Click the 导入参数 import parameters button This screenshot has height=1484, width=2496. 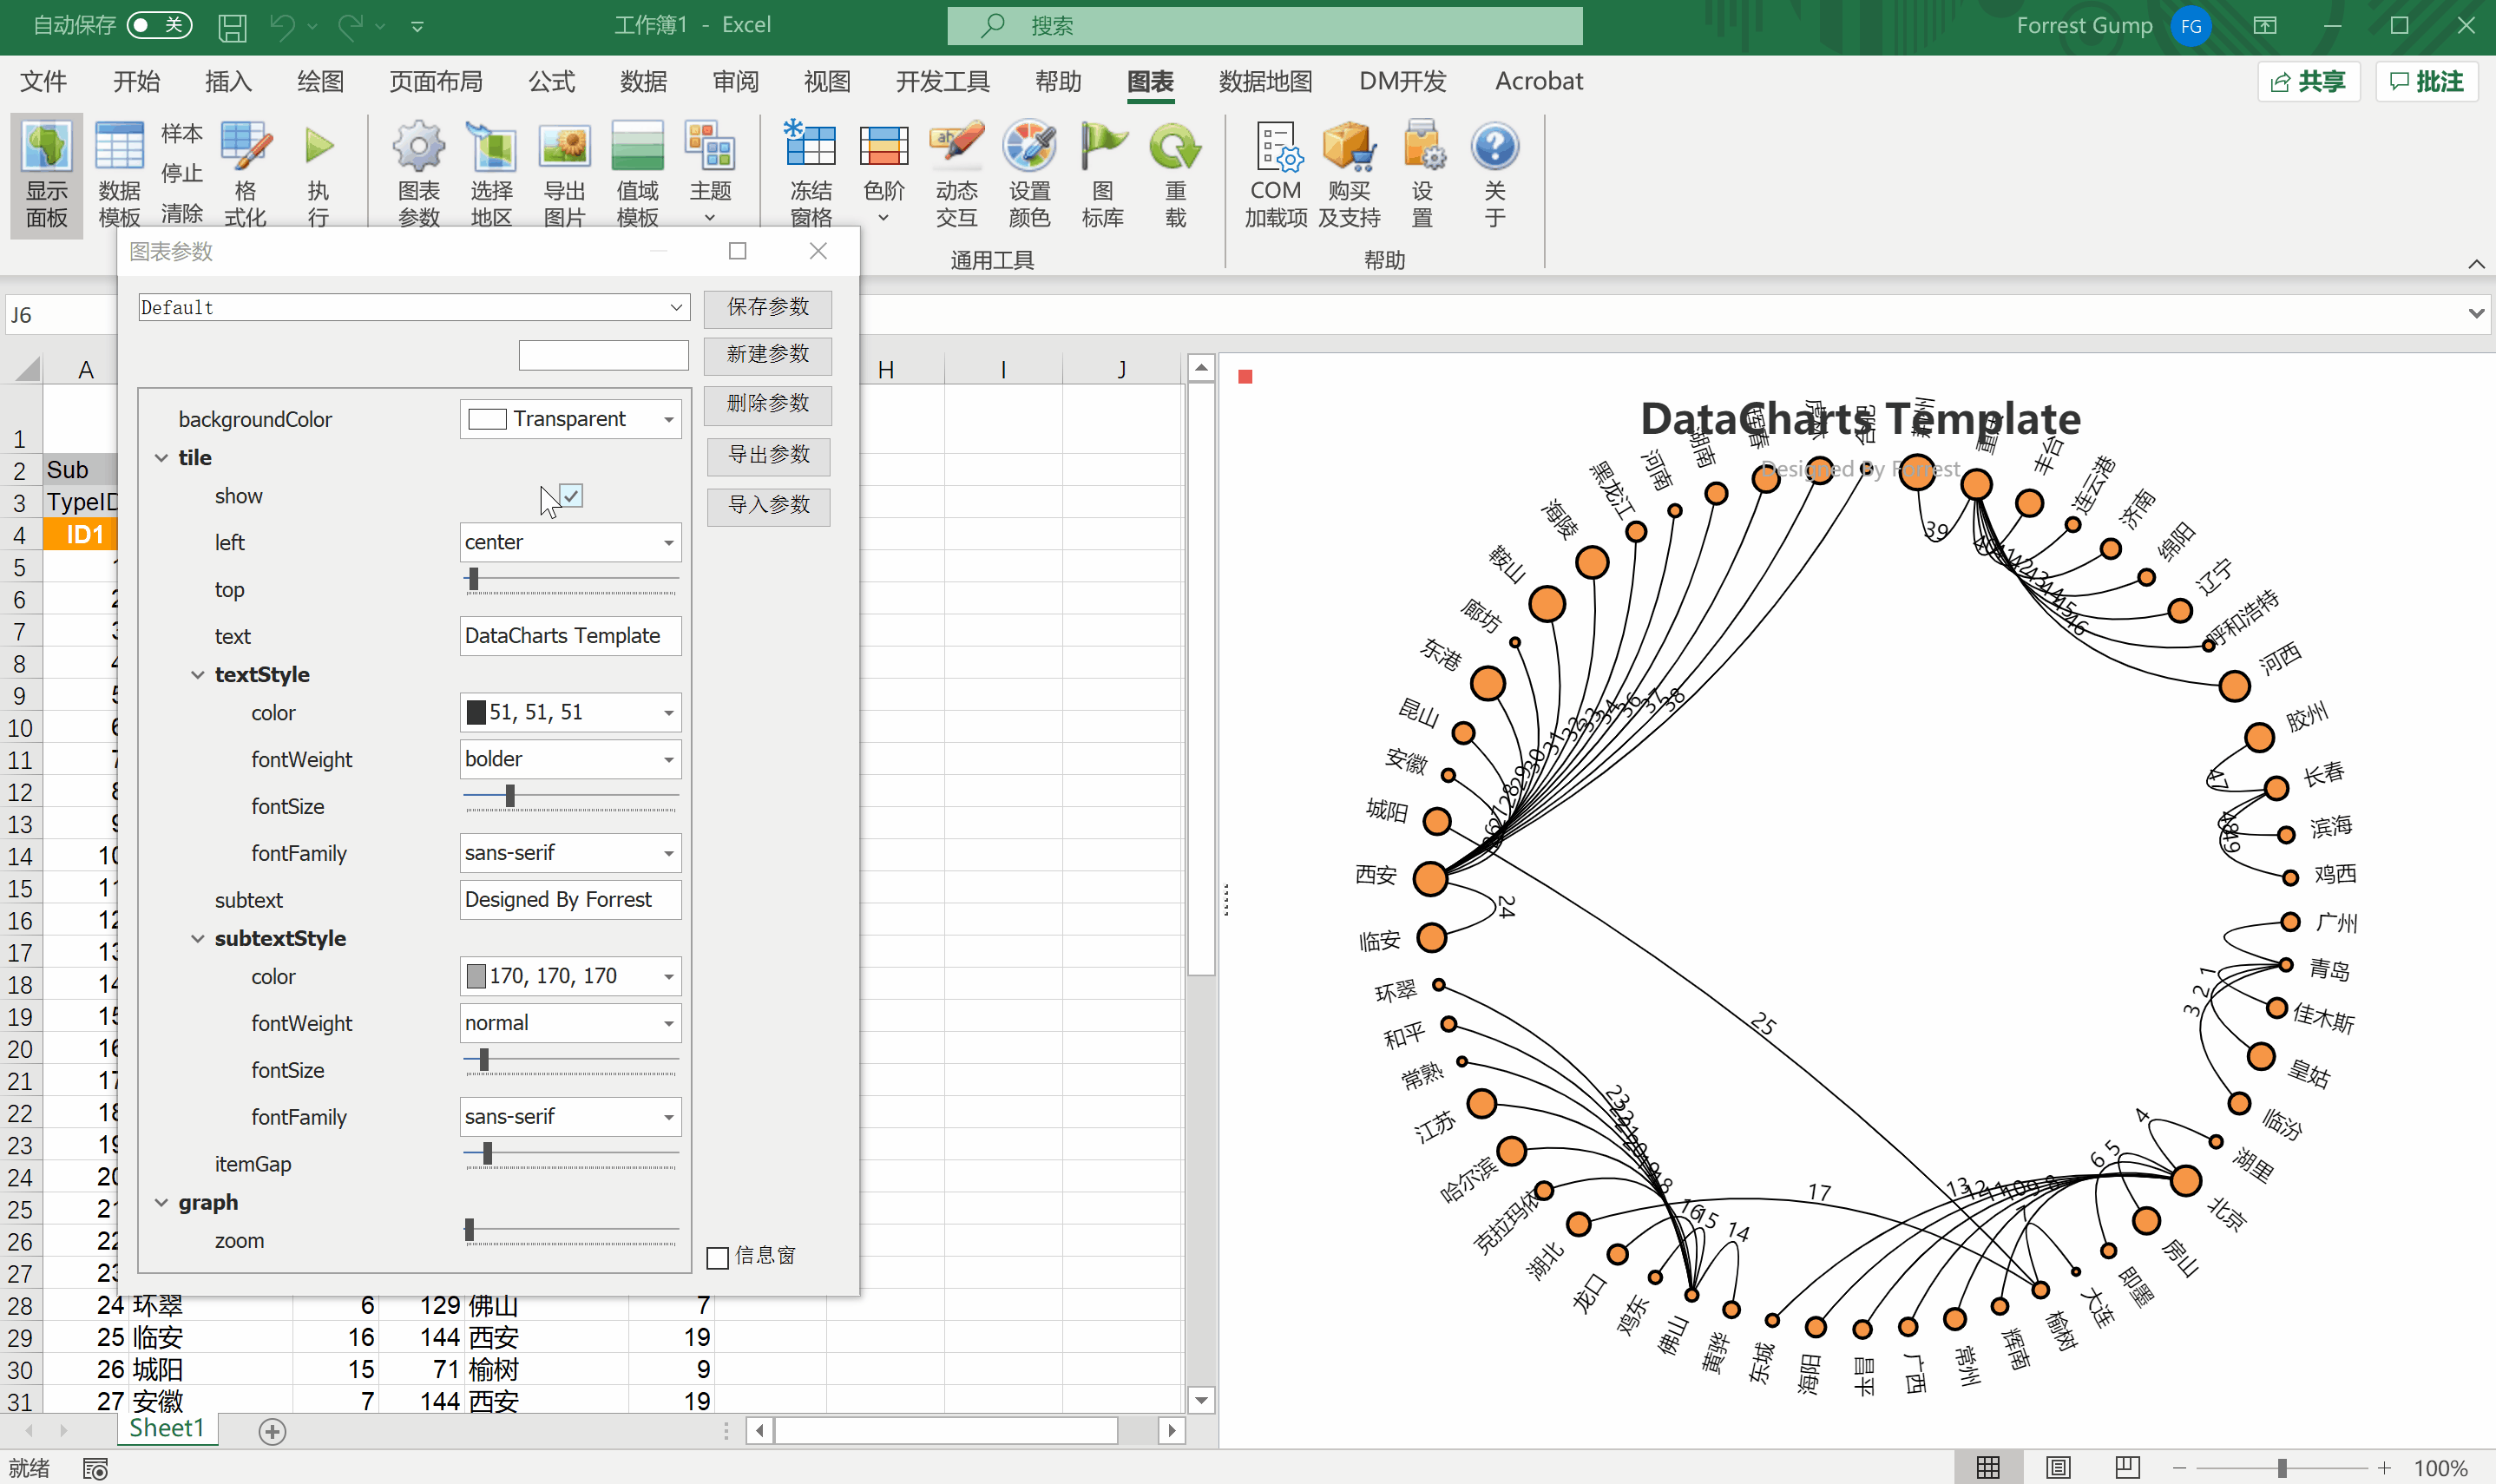point(767,506)
